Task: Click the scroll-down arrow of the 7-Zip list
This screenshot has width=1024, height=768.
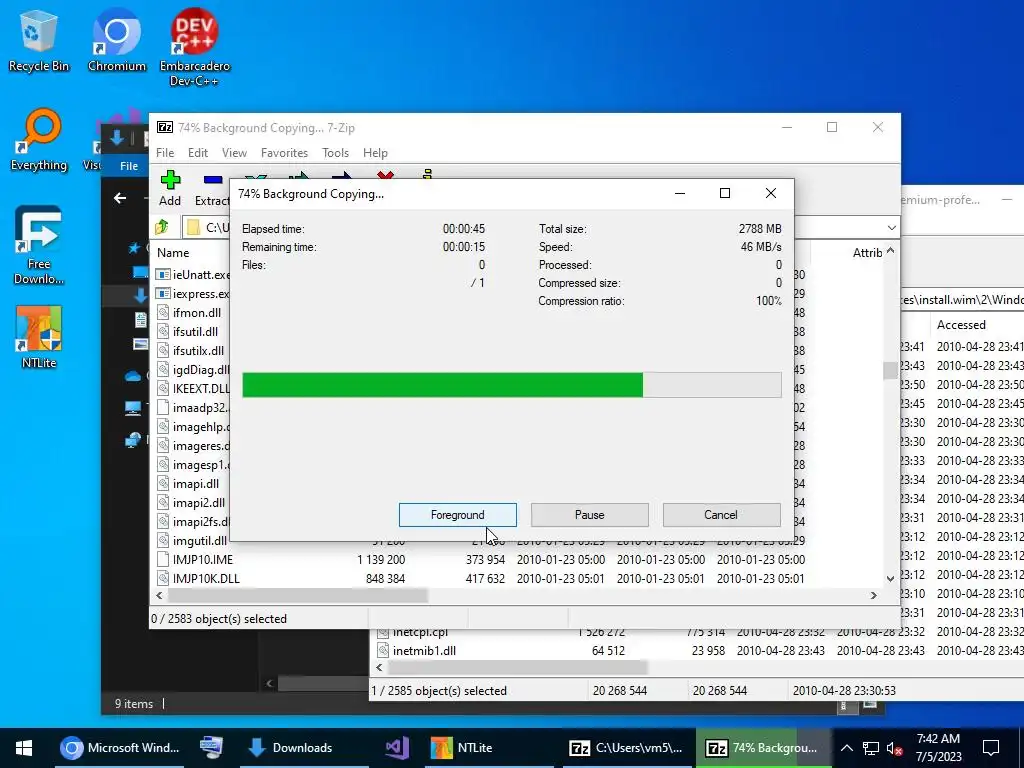Action: point(890,579)
